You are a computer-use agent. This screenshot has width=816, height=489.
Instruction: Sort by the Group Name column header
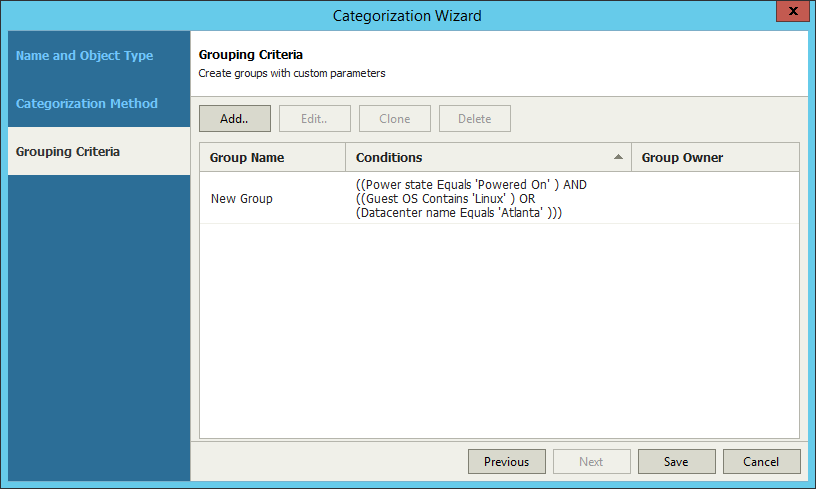[272, 157]
